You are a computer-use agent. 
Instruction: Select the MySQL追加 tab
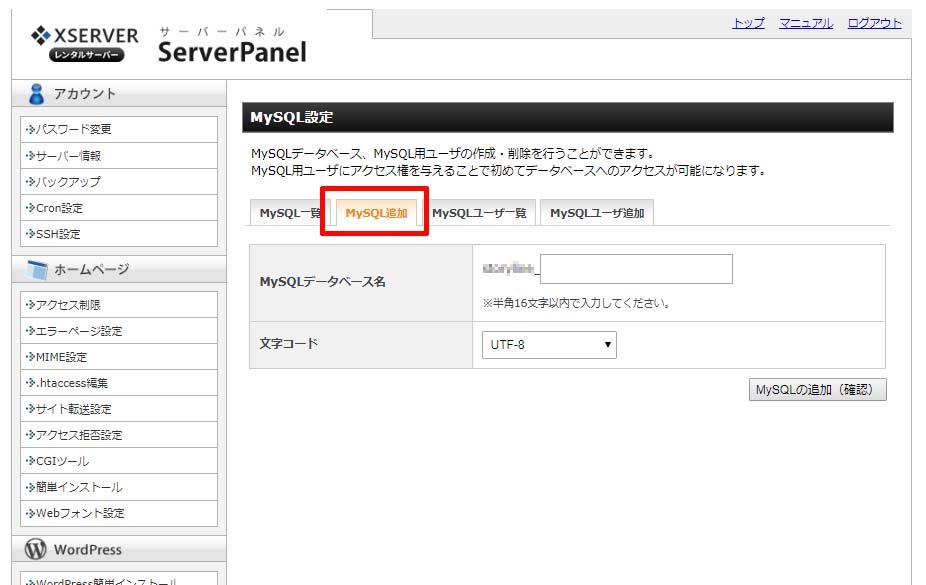click(376, 213)
